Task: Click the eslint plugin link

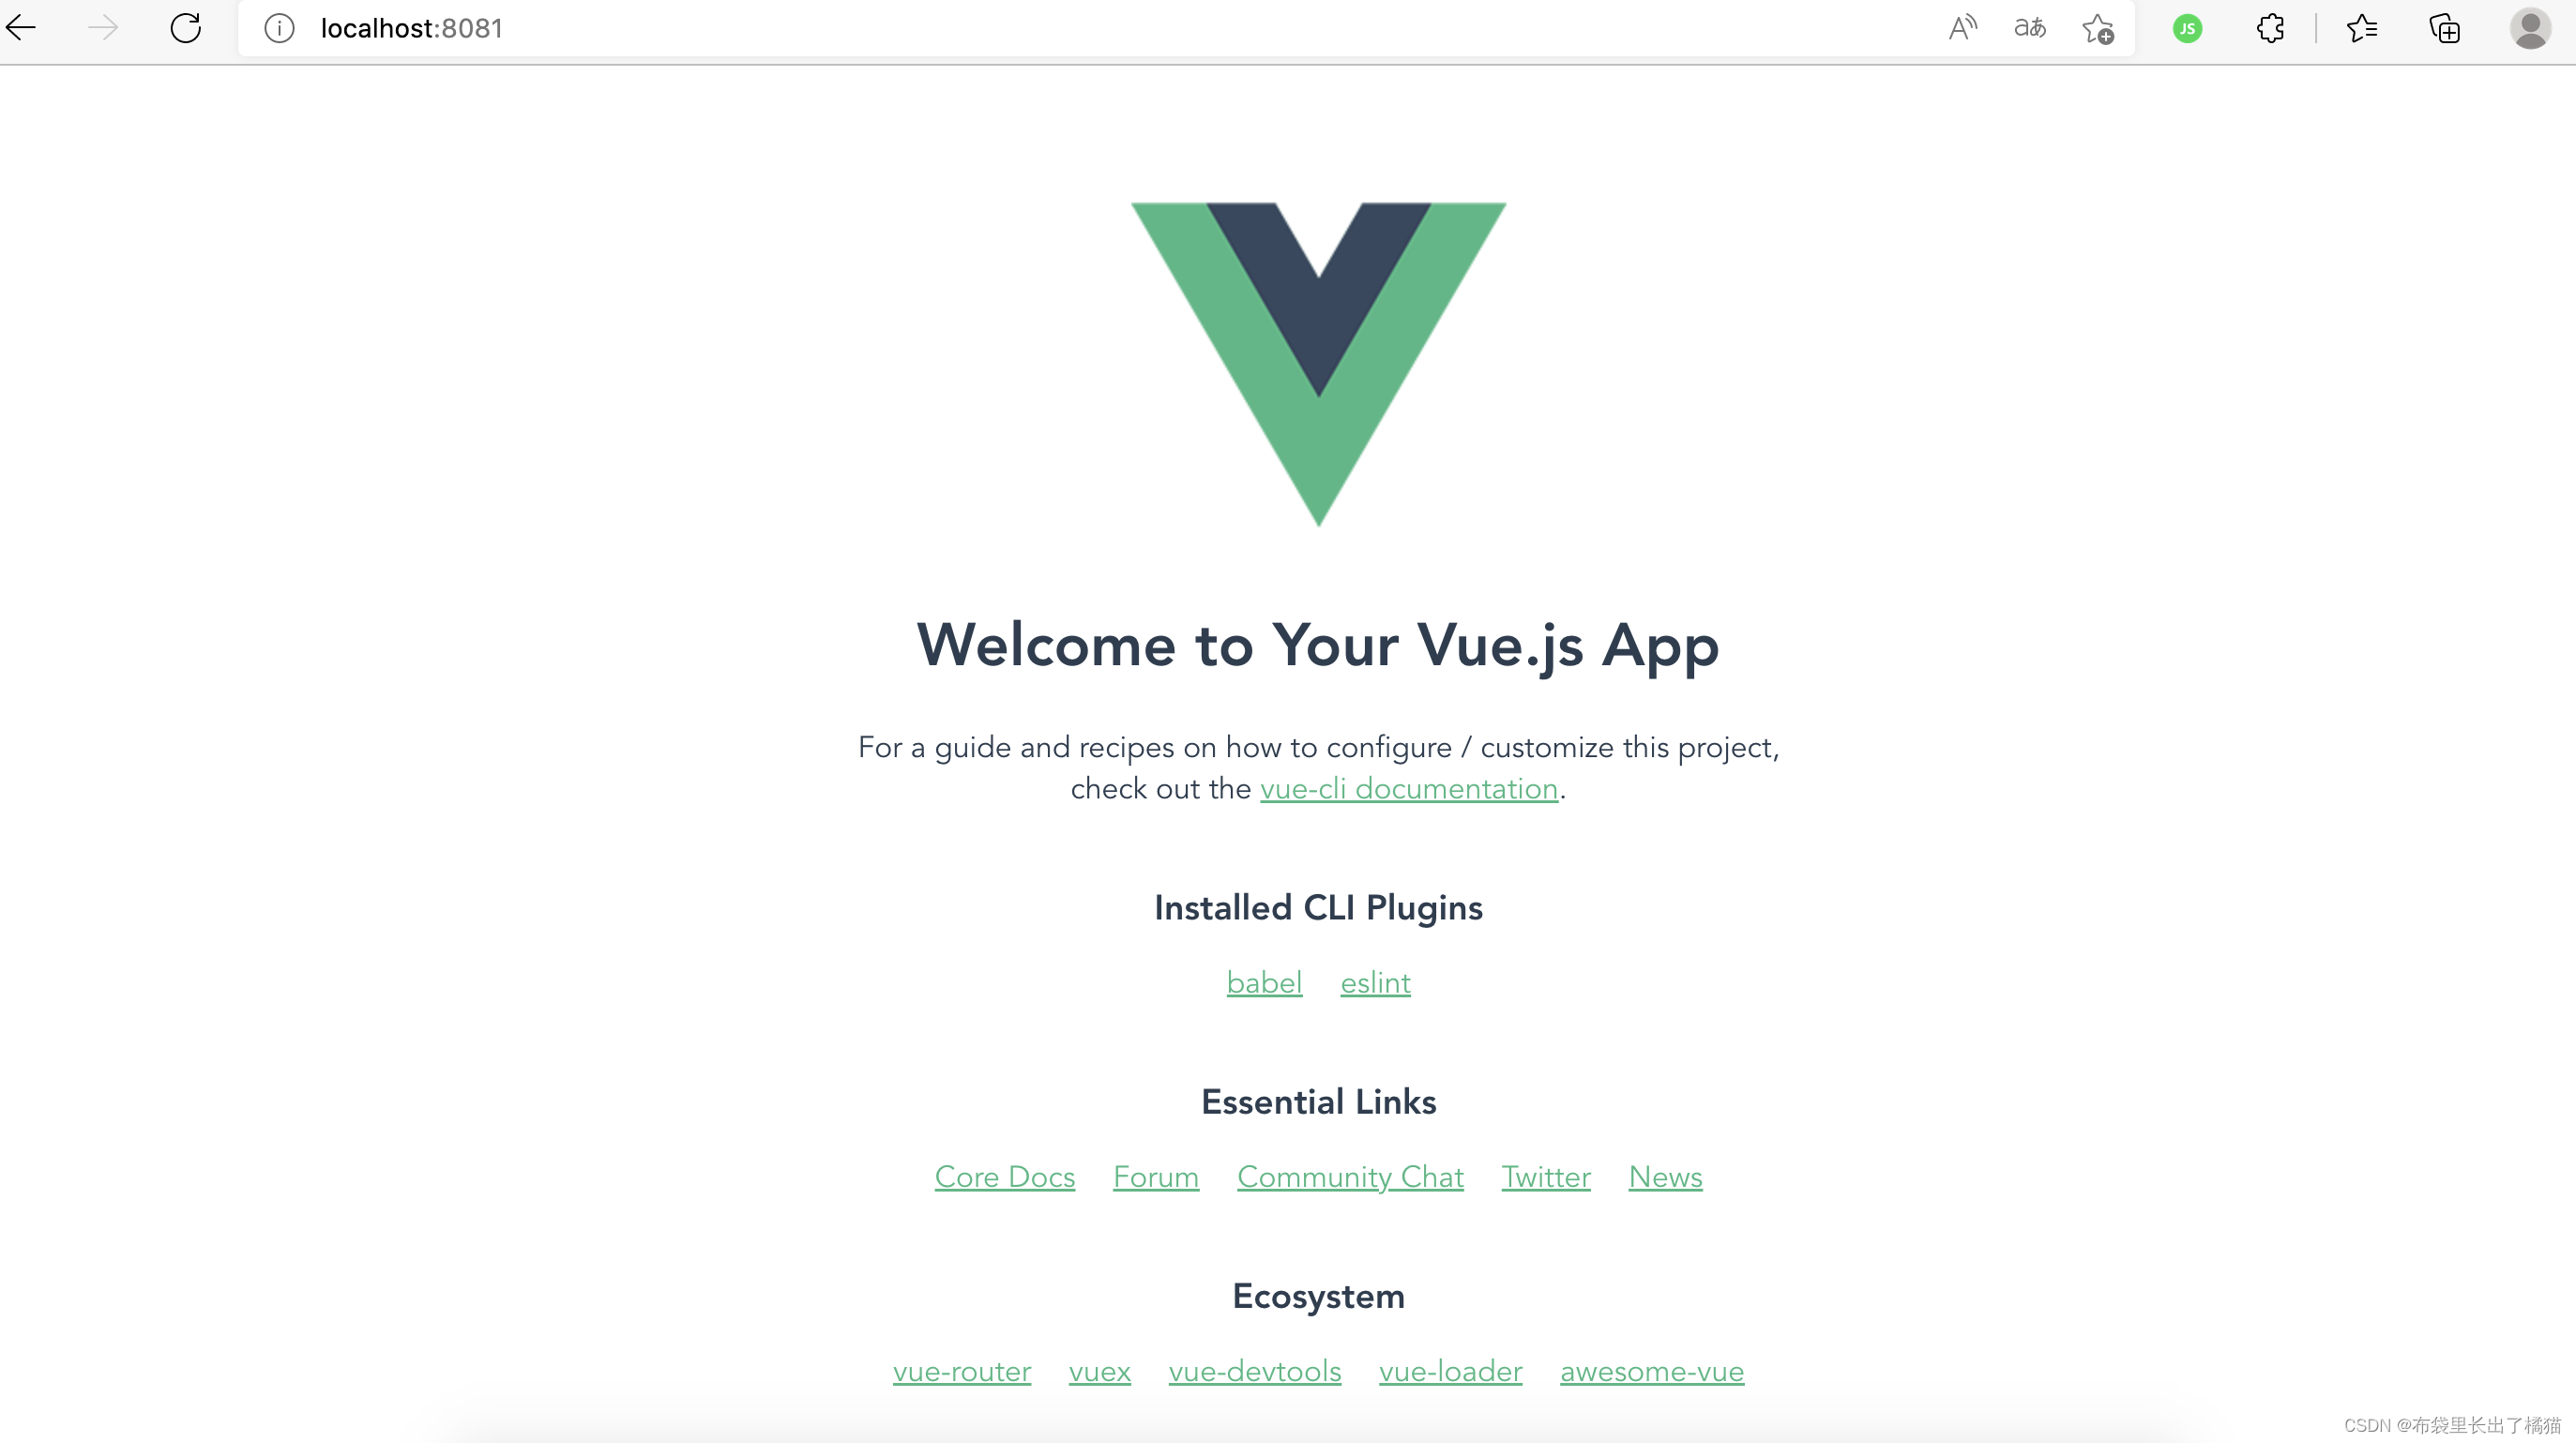Action: pos(1374,982)
